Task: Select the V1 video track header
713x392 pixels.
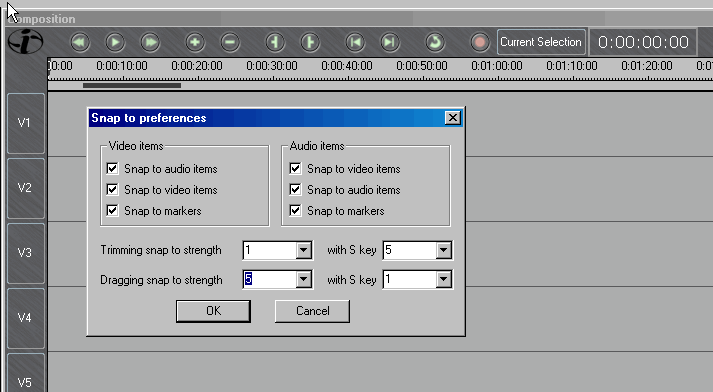Action: point(26,123)
